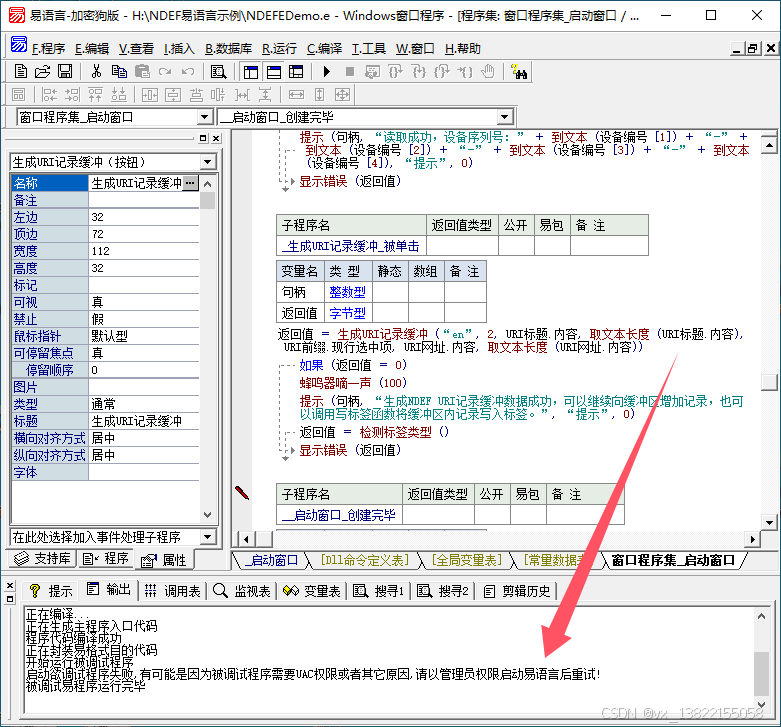
Task: Toggle float of the left work panel
Action: tap(203, 138)
